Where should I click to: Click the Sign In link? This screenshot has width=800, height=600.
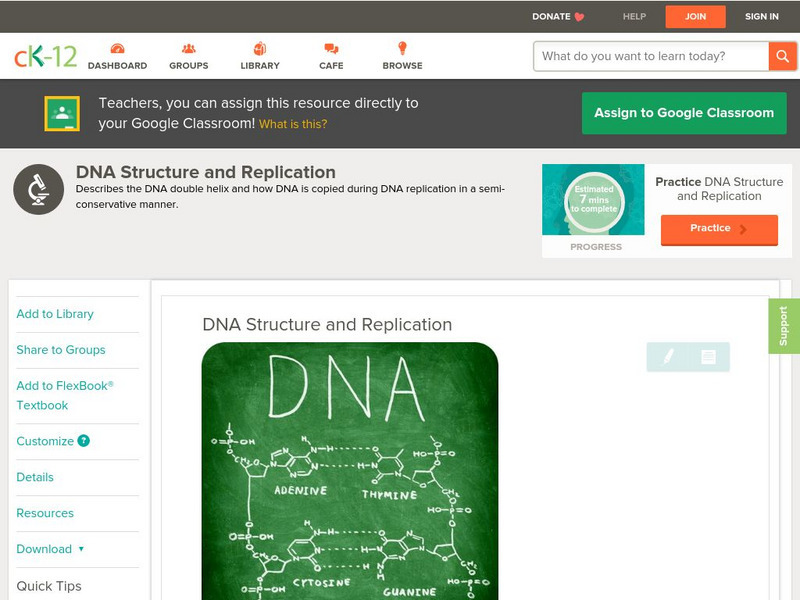coord(762,16)
